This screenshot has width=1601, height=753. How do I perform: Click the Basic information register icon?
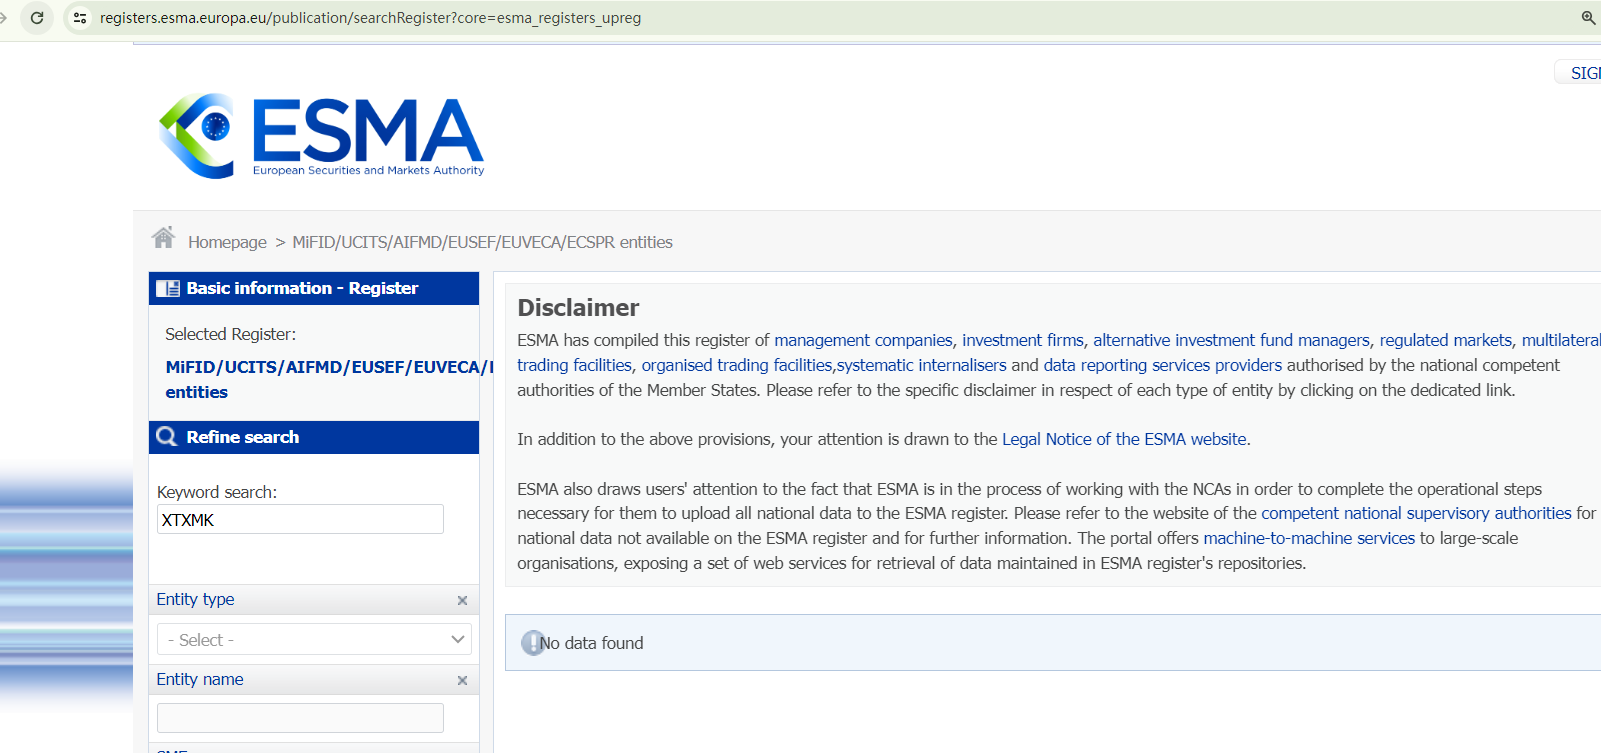pyautogui.click(x=168, y=288)
